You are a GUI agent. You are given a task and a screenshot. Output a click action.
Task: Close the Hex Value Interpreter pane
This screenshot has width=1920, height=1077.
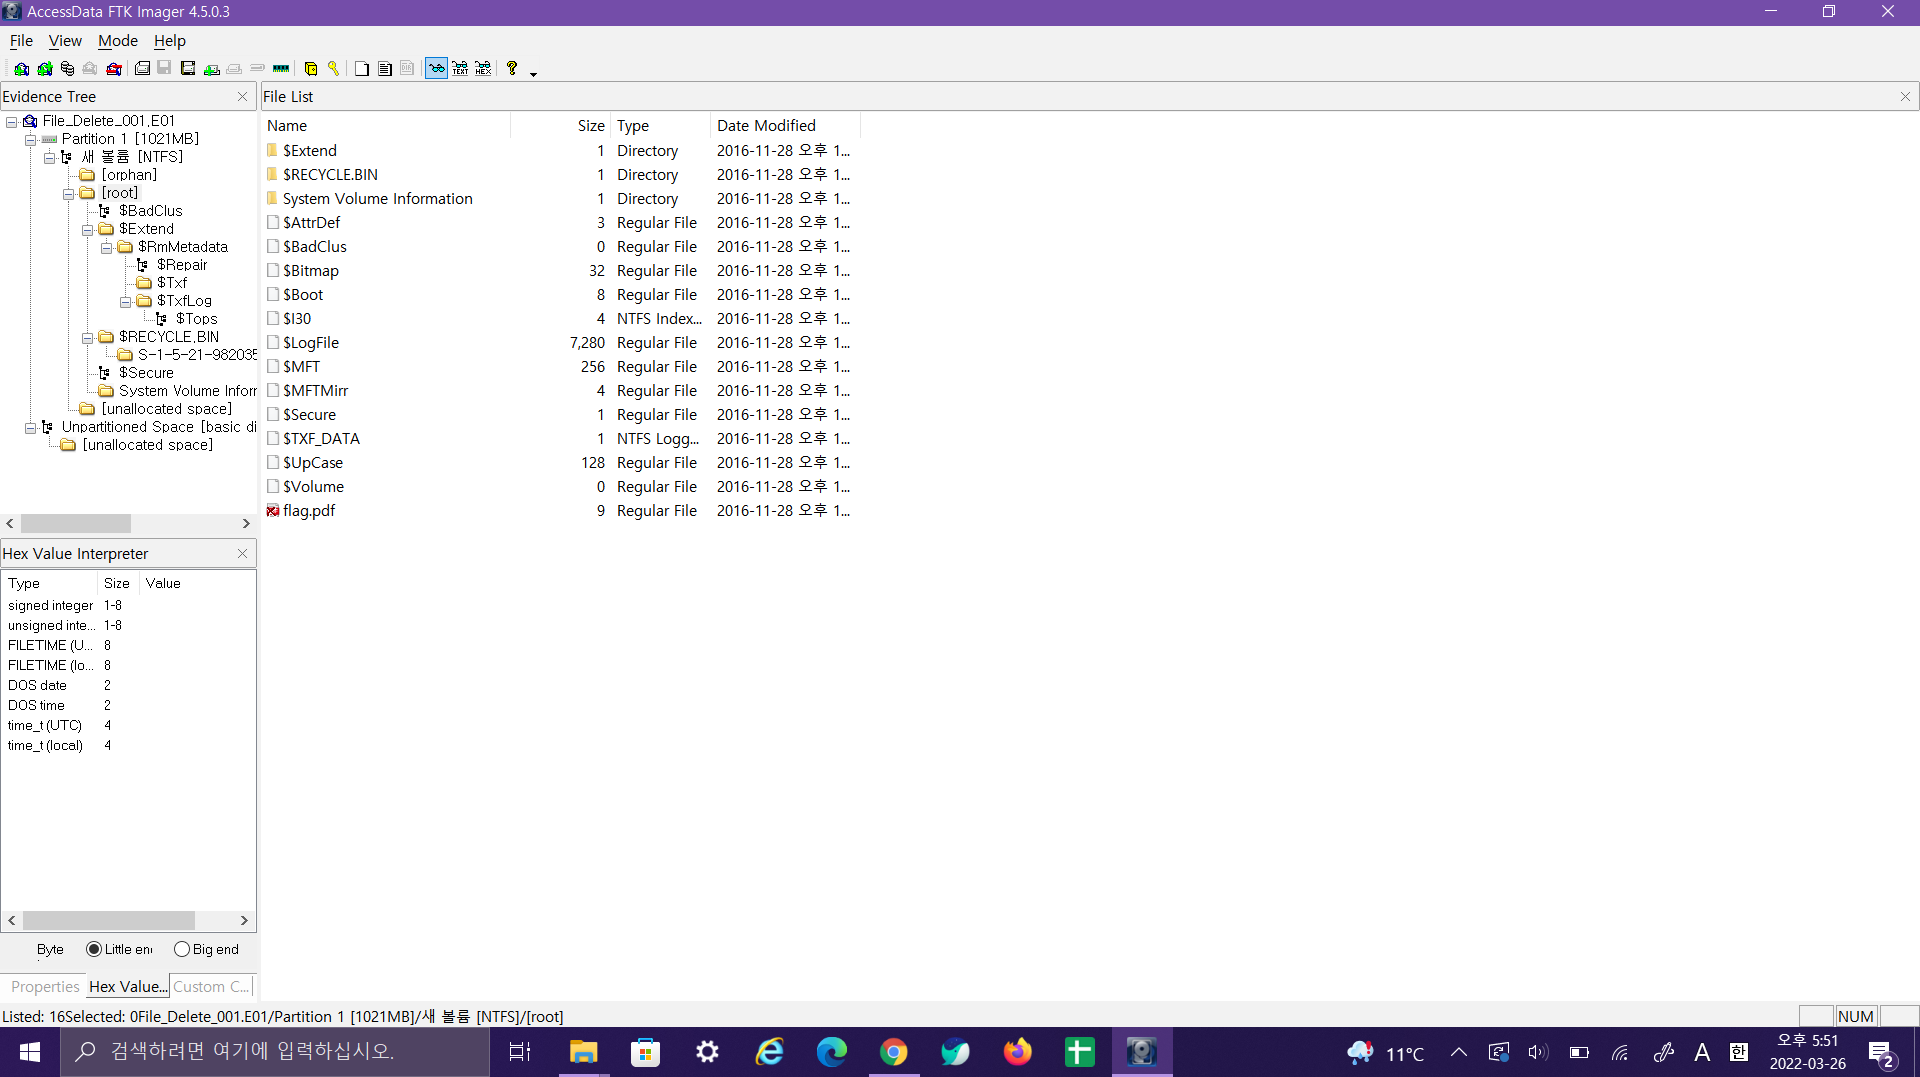[242, 554]
